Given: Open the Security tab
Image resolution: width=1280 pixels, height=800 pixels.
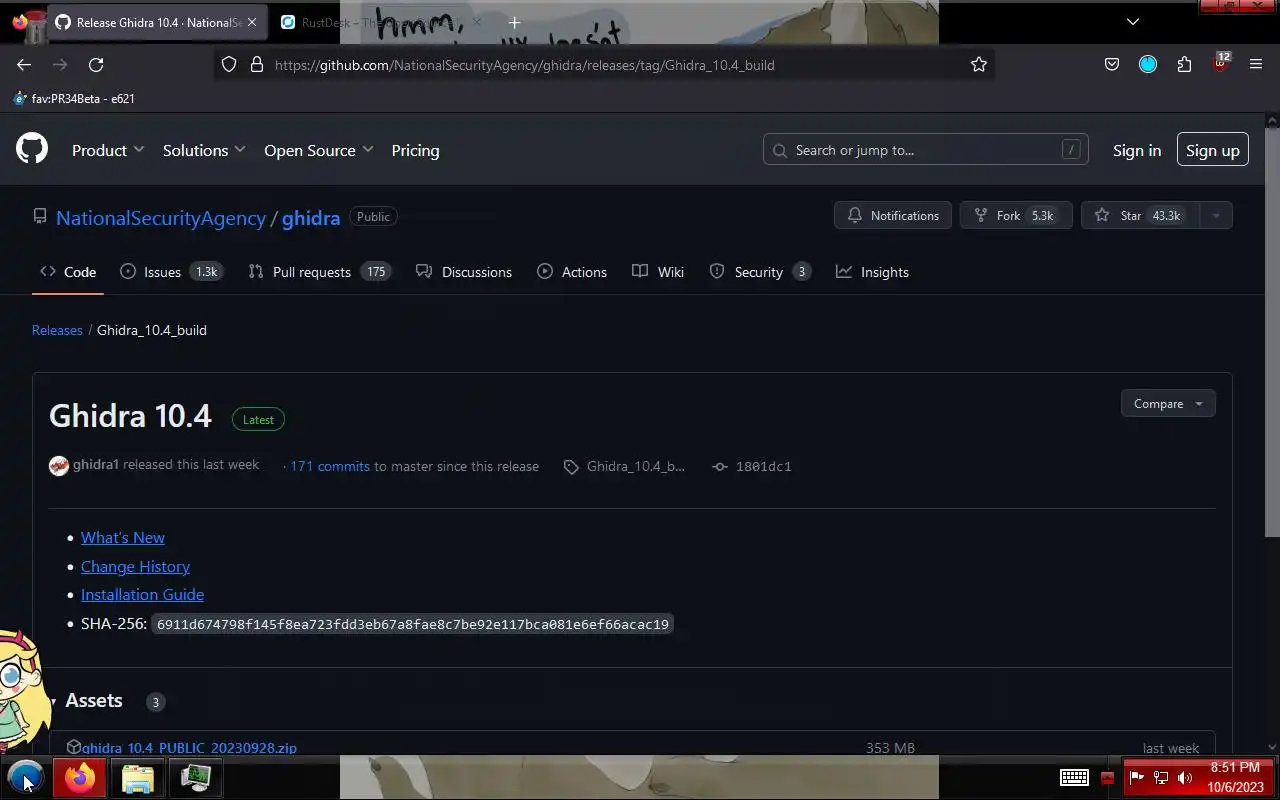Looking at the screenshot, I should (760, 272).
